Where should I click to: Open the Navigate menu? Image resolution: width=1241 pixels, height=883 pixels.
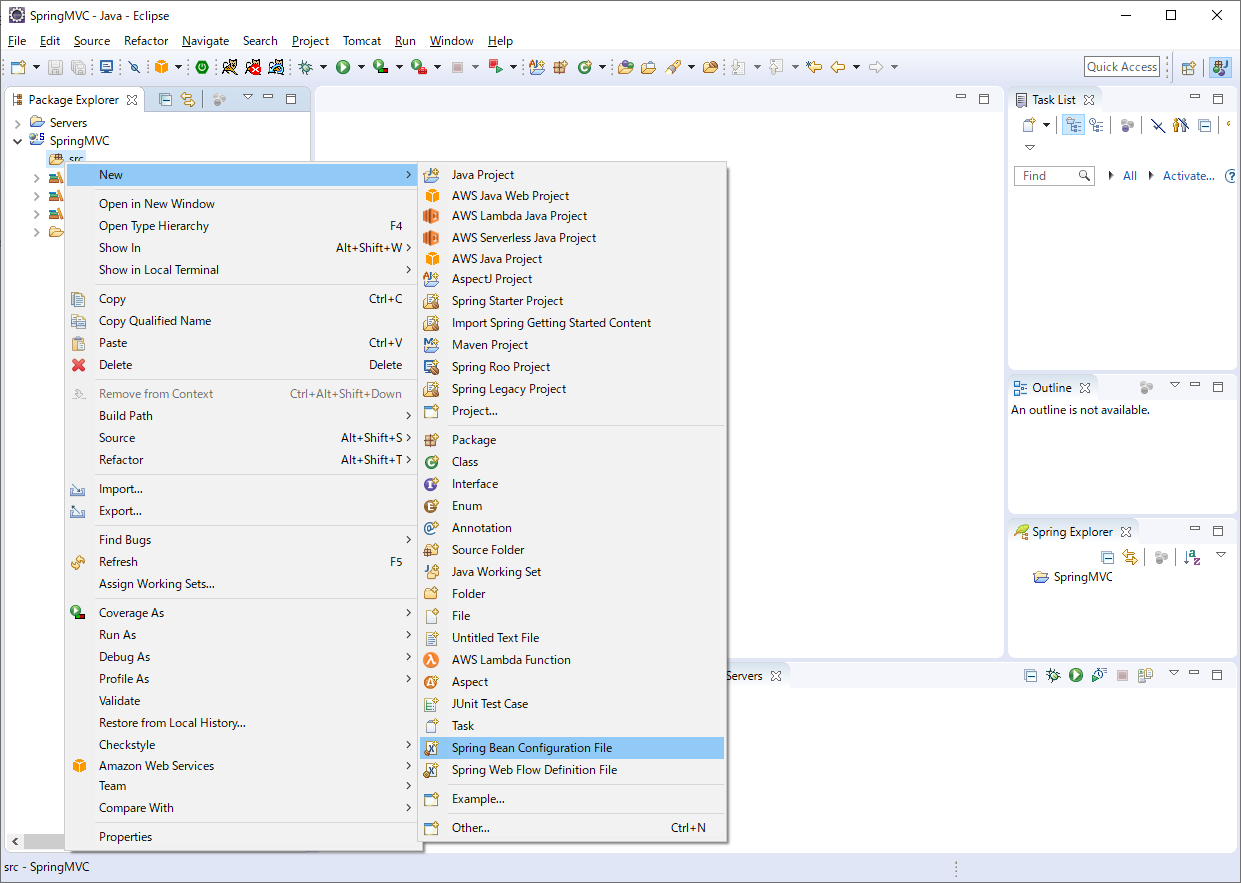205,41
